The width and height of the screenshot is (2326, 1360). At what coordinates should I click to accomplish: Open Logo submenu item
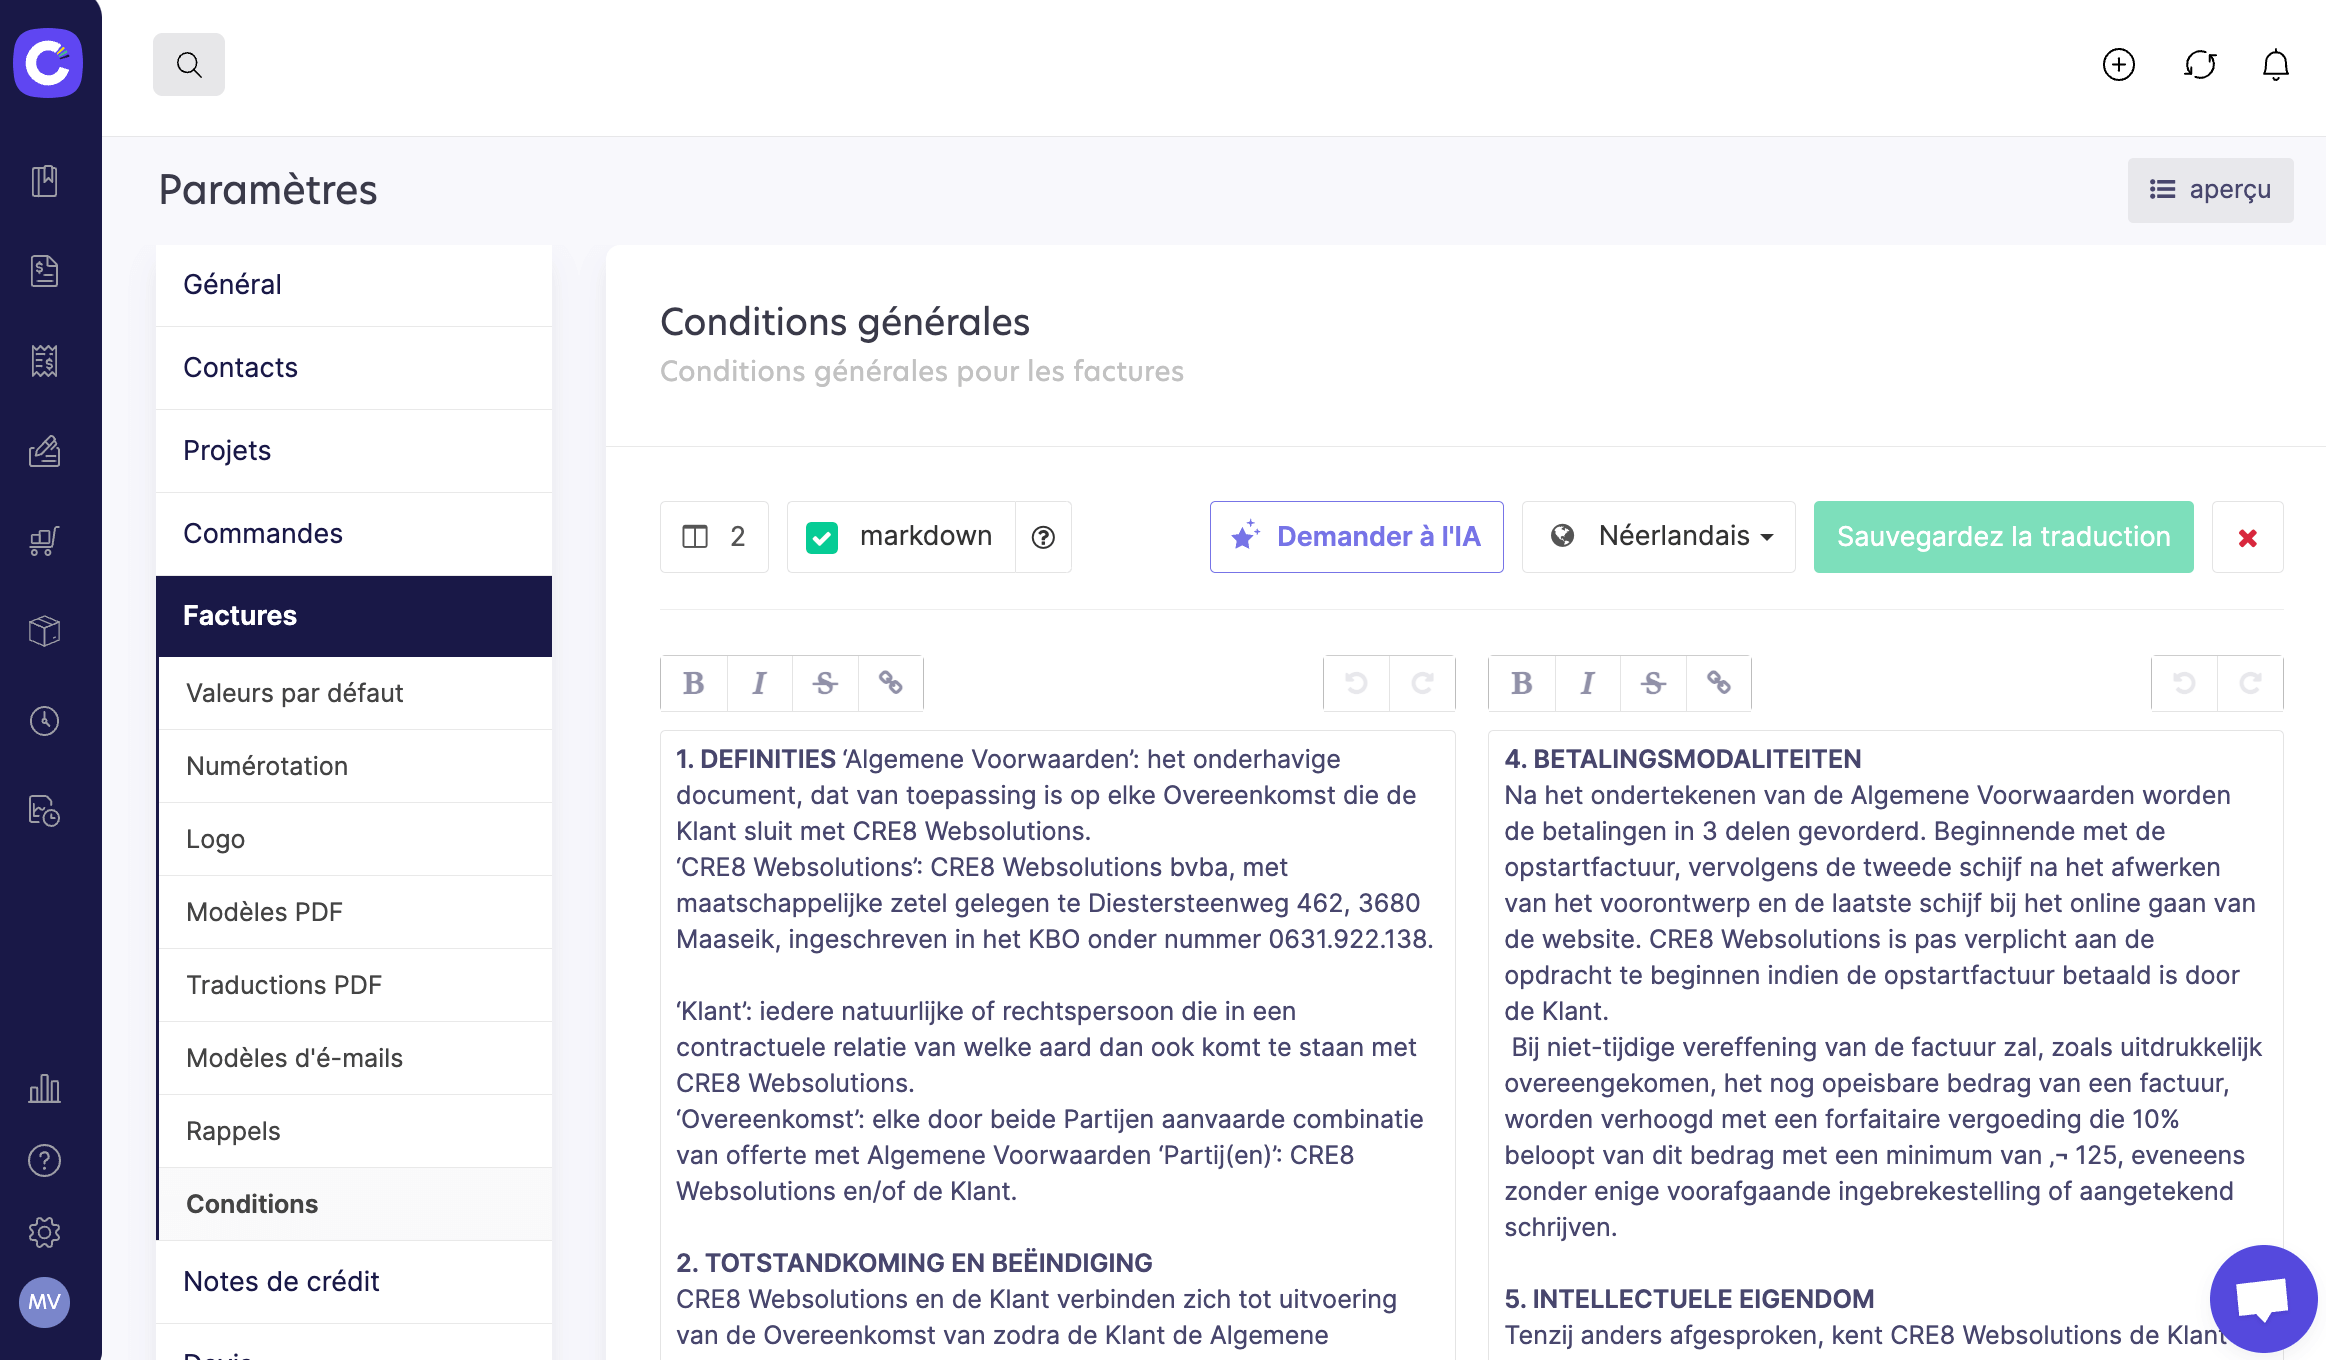(356, 839)
